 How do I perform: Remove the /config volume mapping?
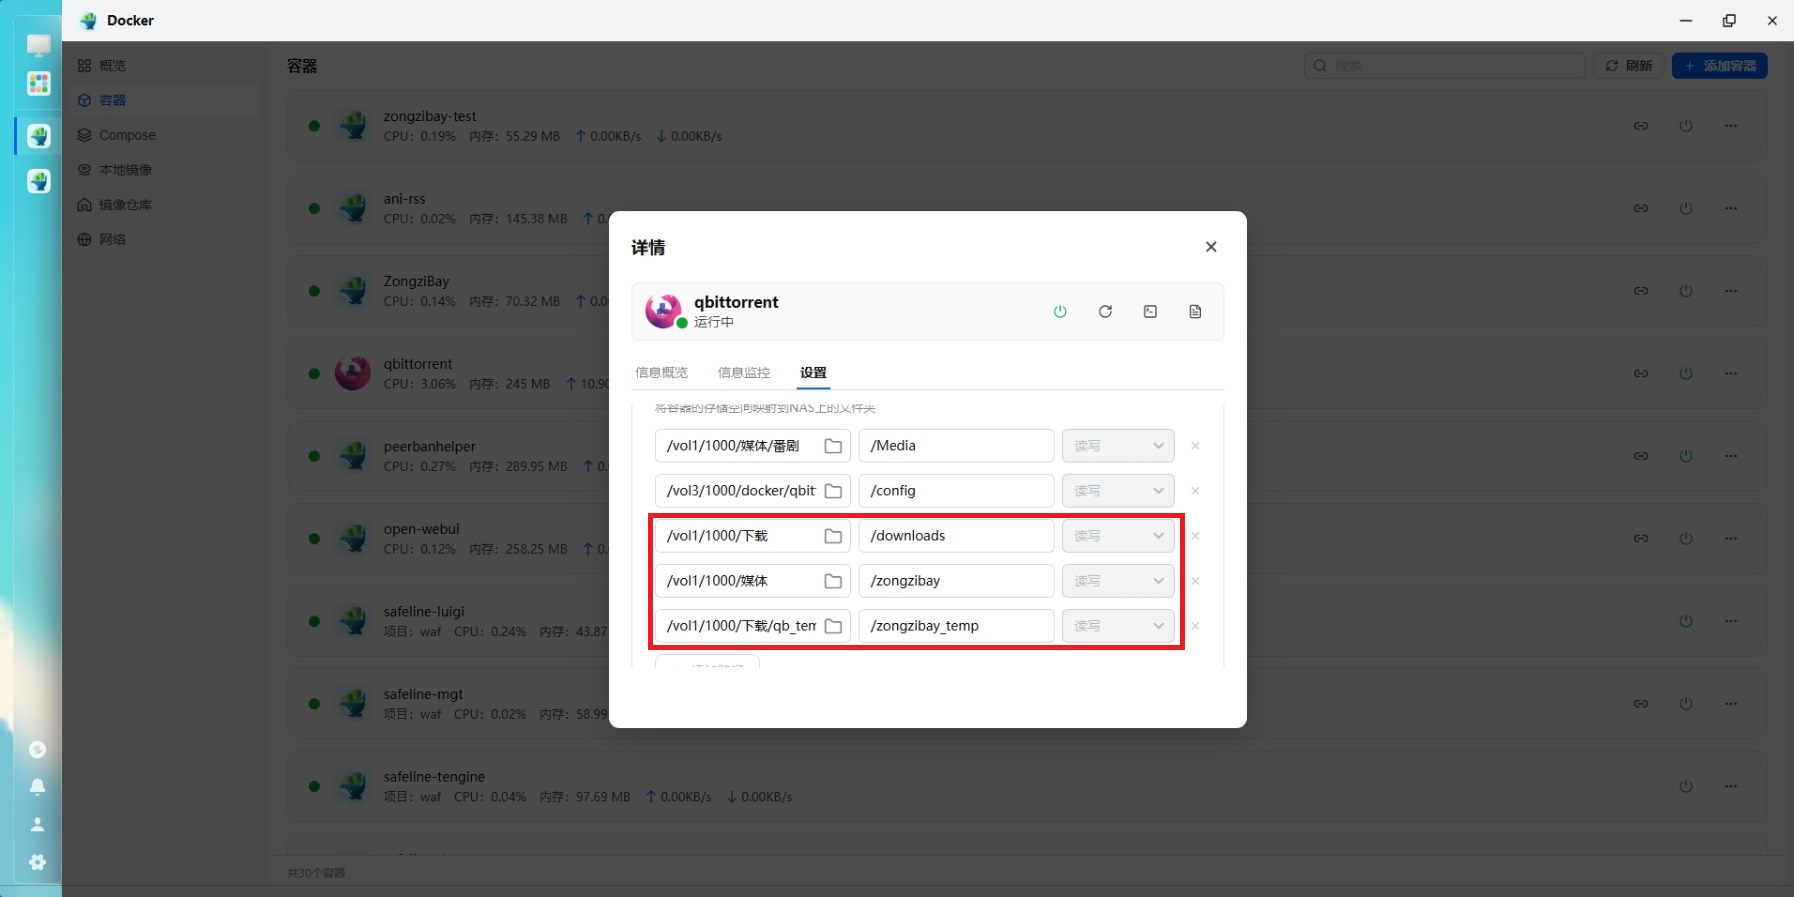1195,491
